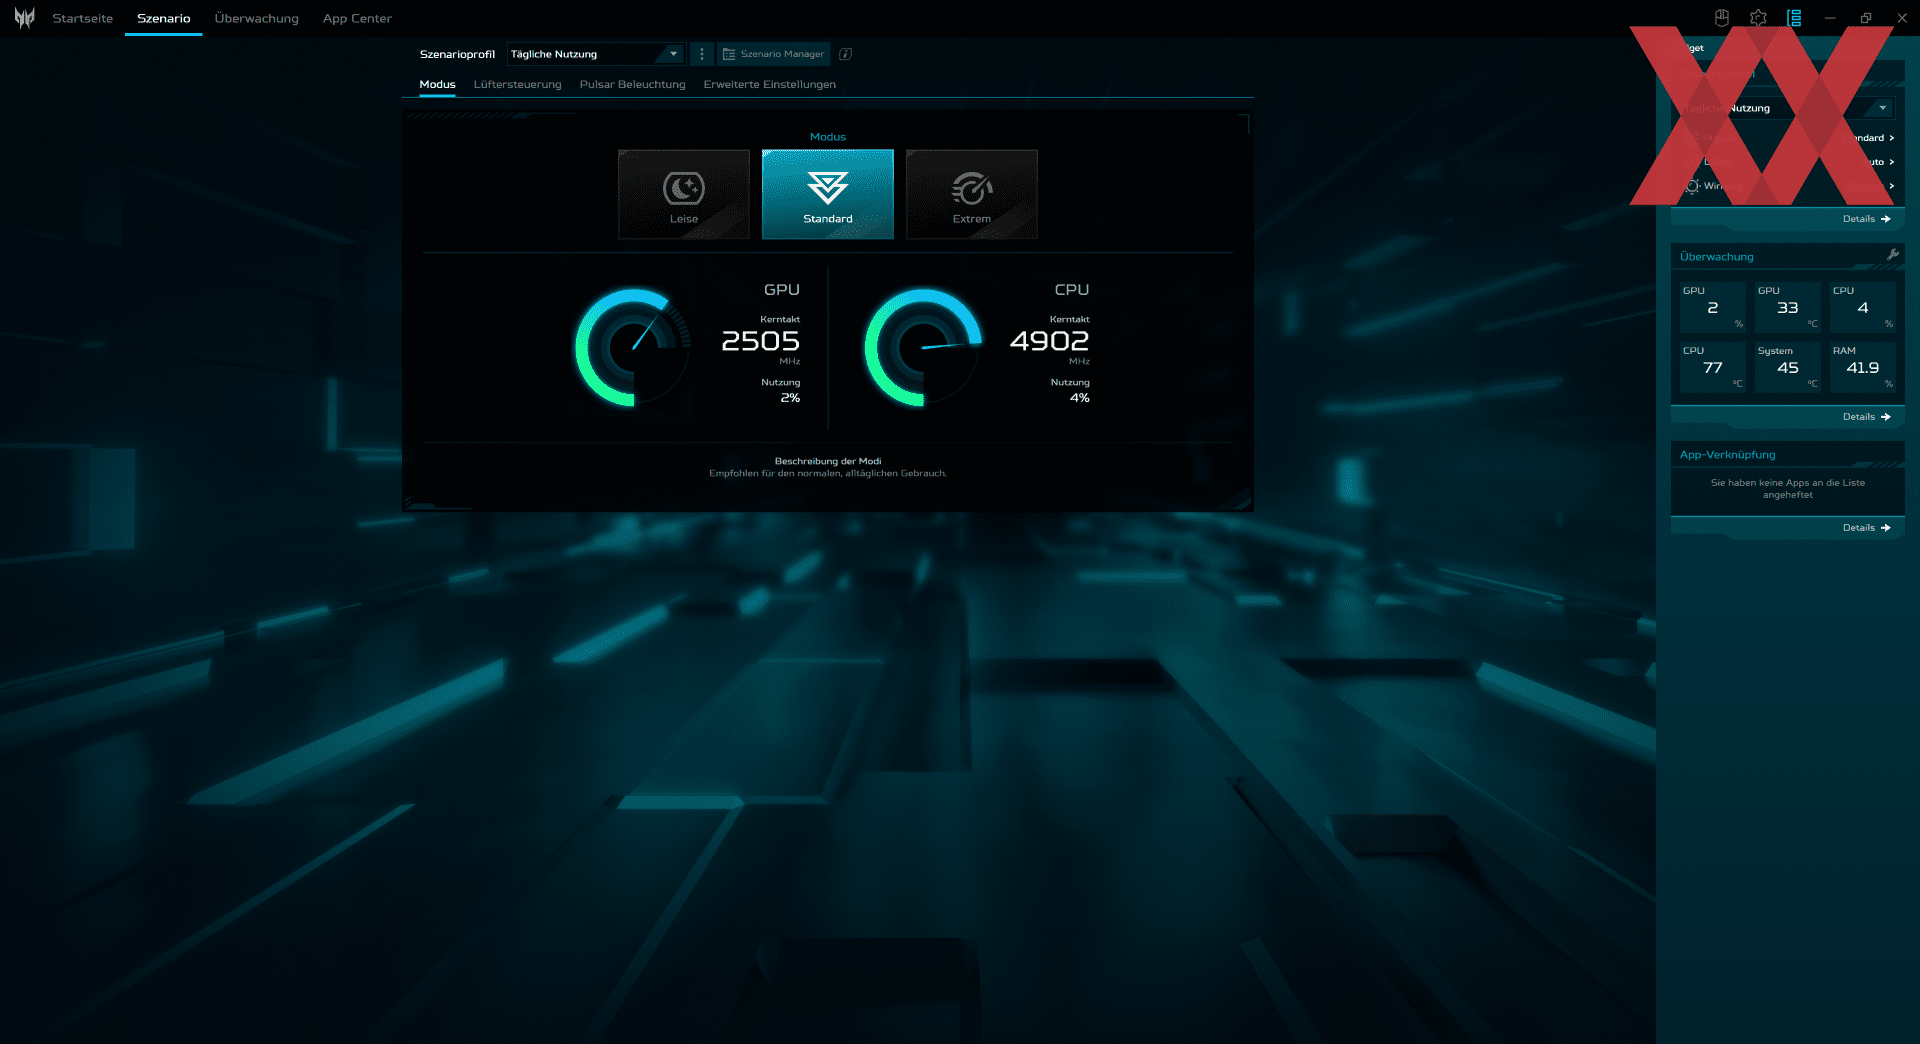
Task: Click the CPU Kerntakt value 4902
Action: tap(1050, 341)
